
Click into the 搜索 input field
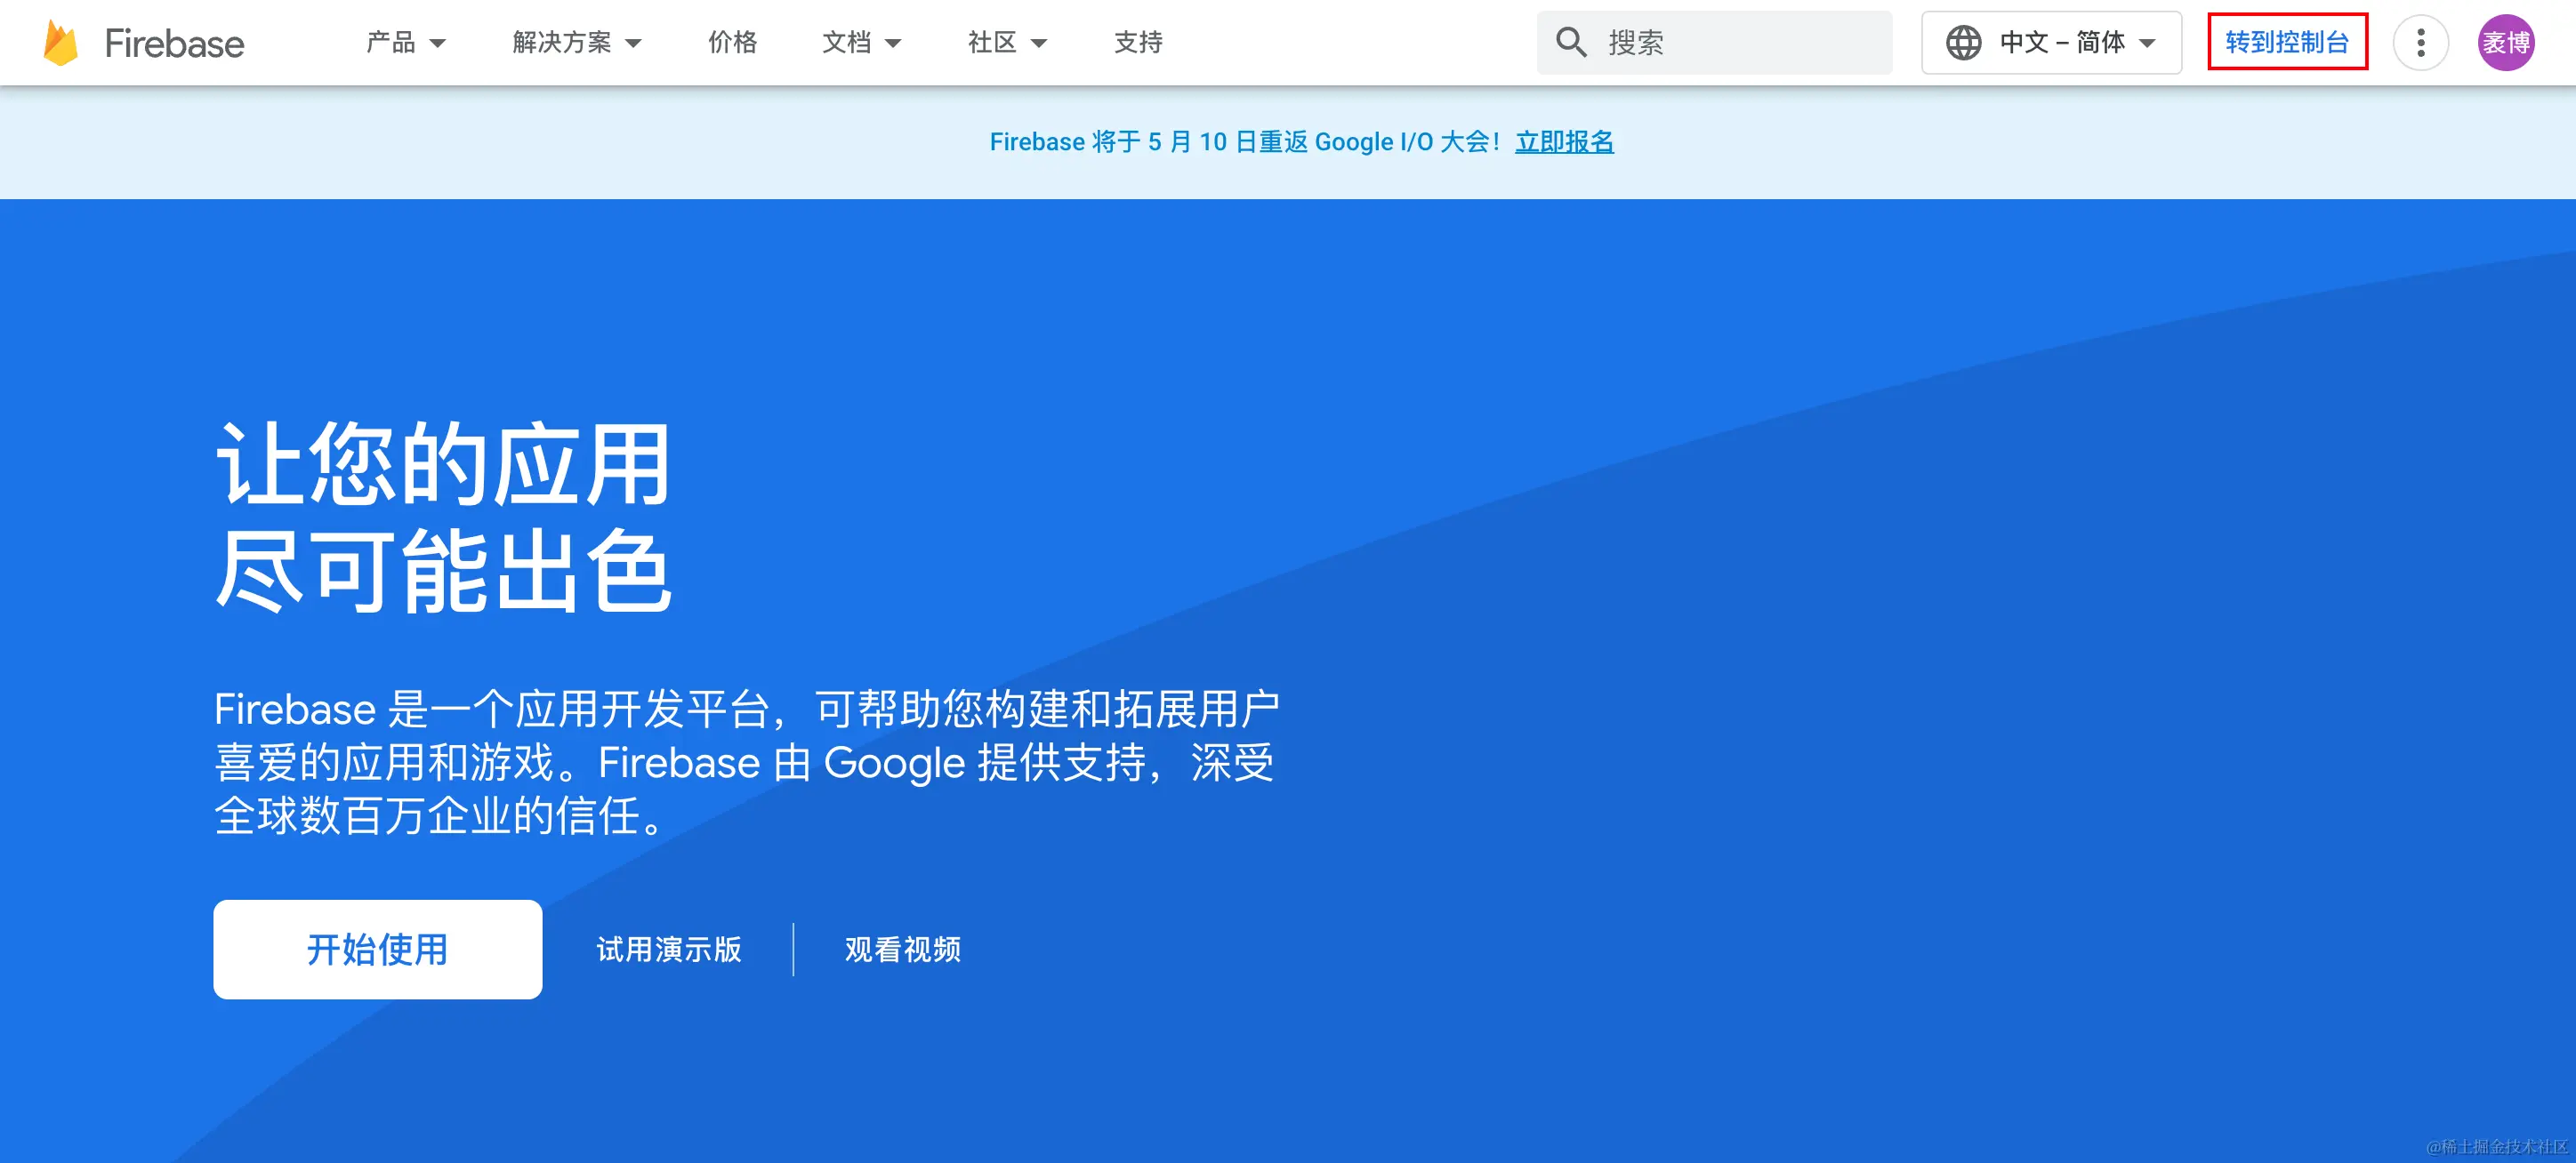(x=1740, y=43)
